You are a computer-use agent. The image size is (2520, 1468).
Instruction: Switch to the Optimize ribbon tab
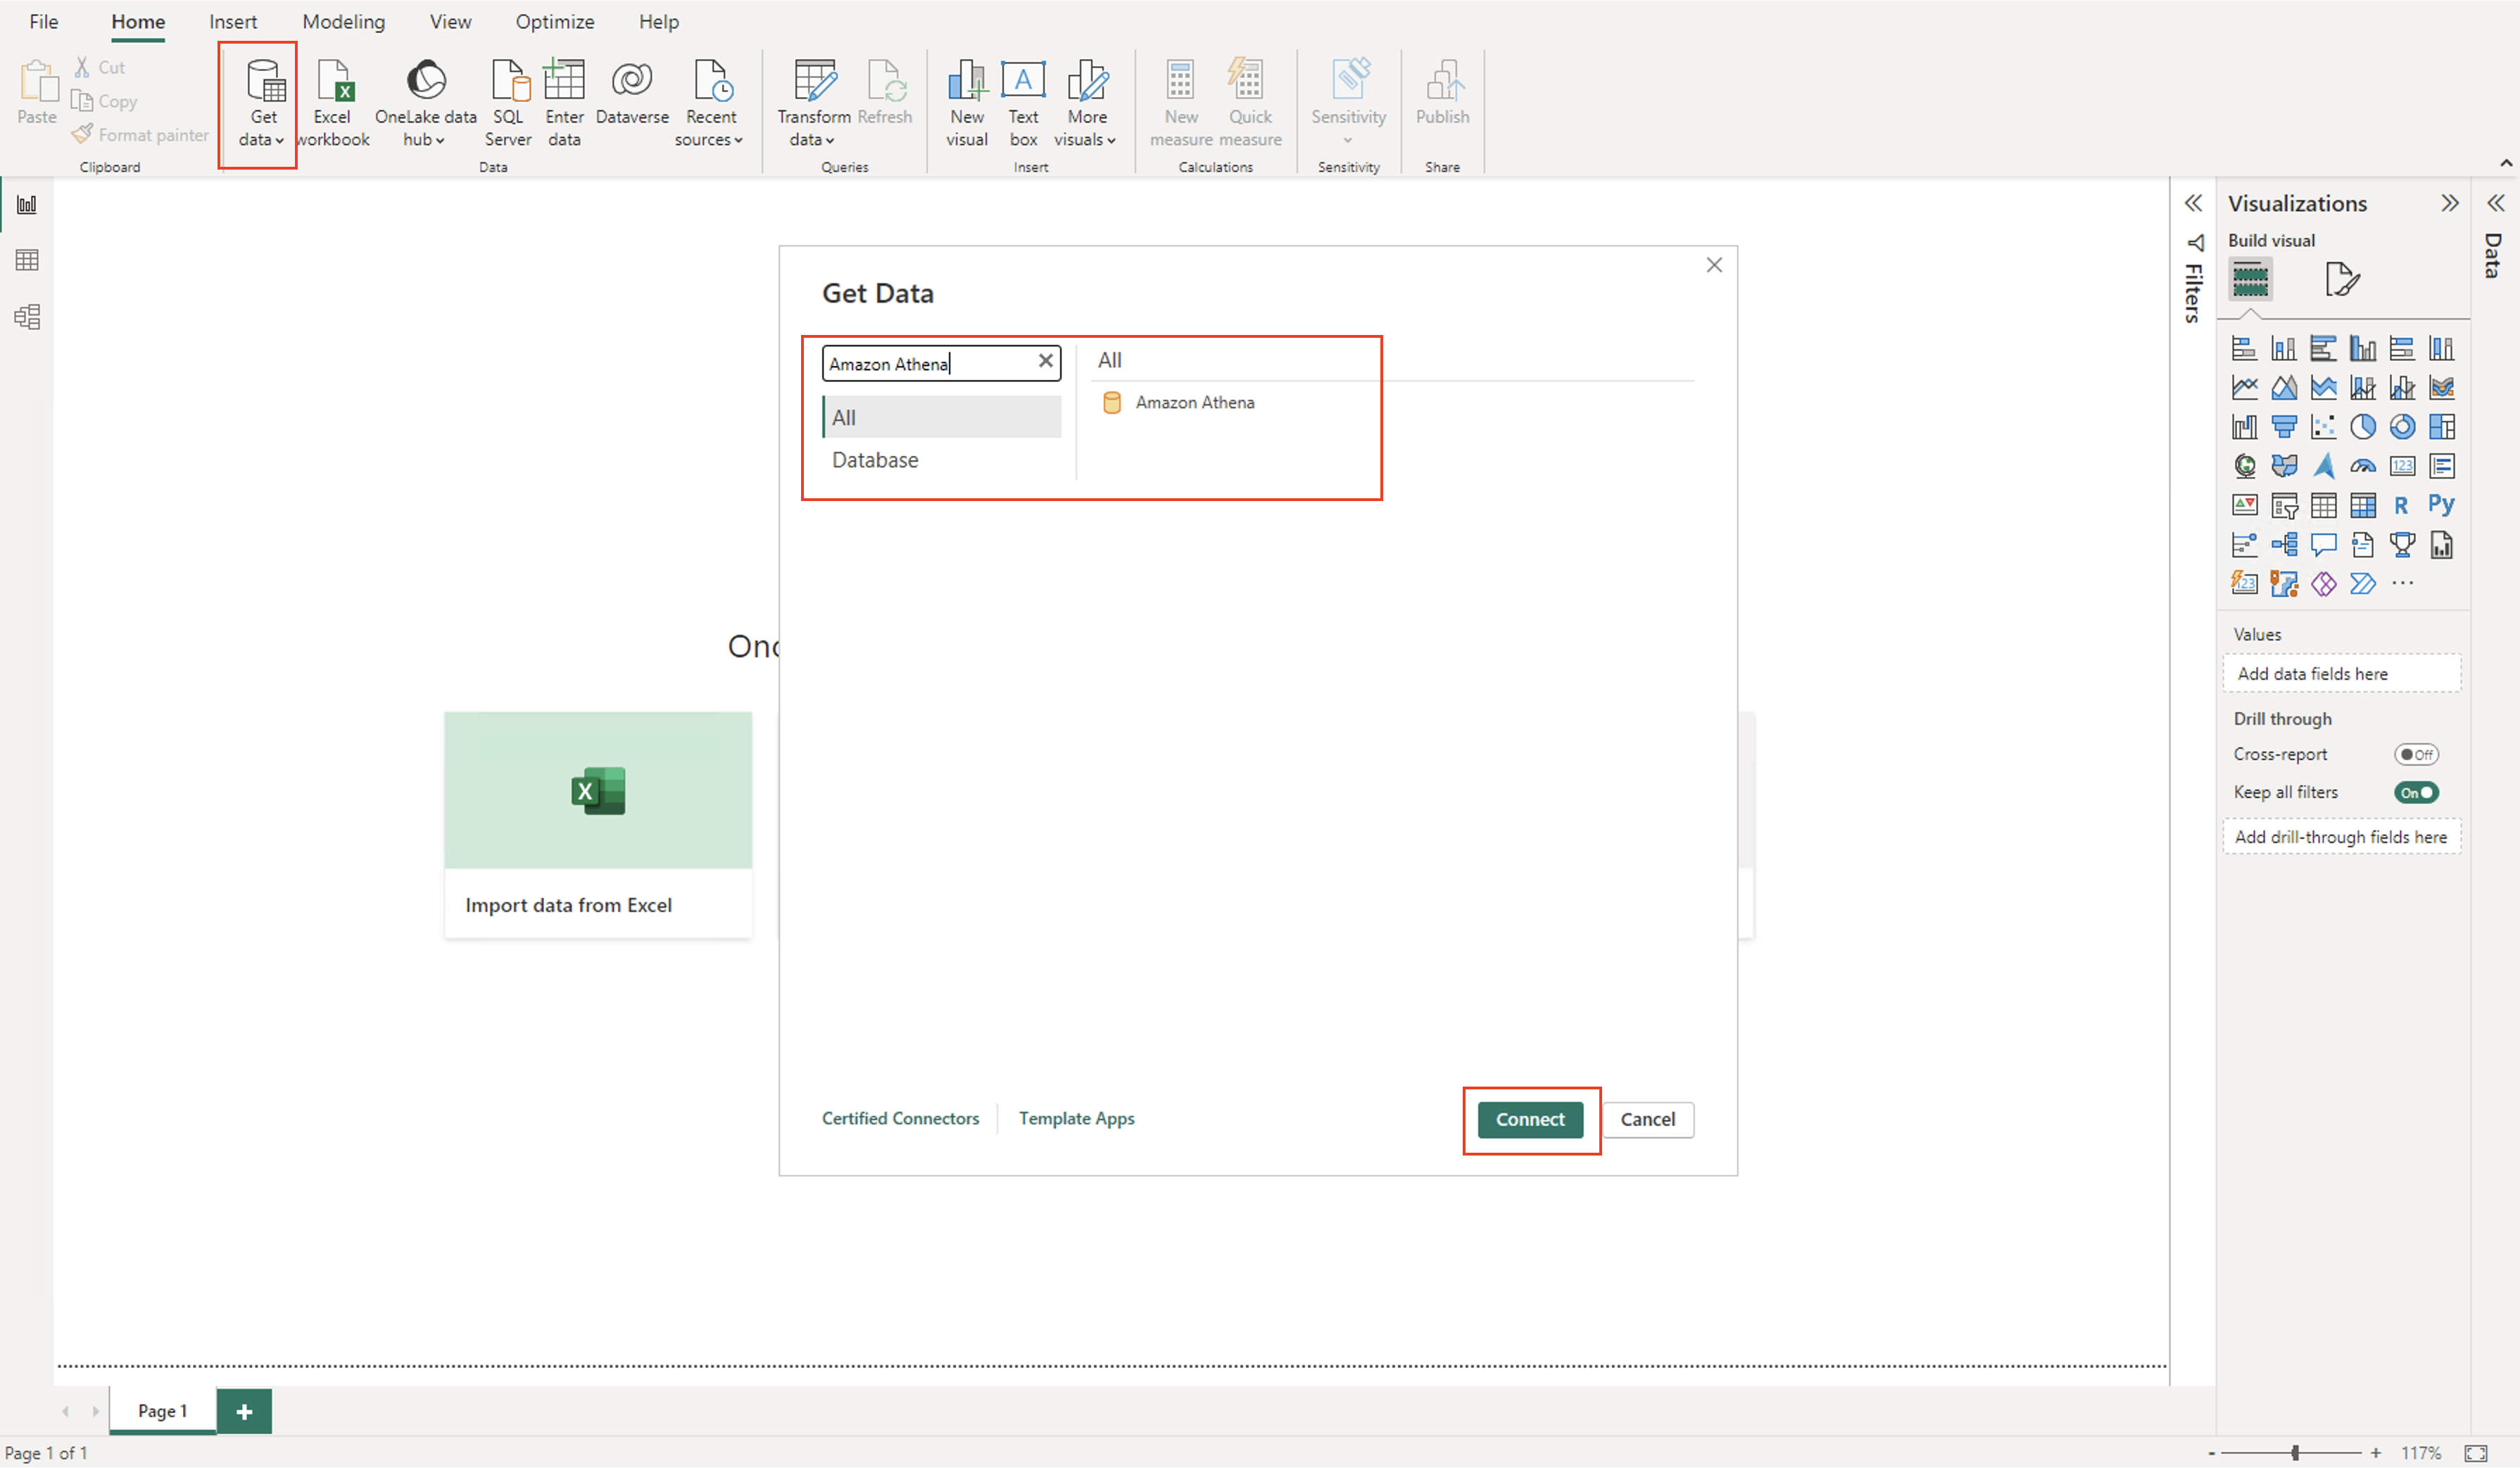tap(555, 22)
